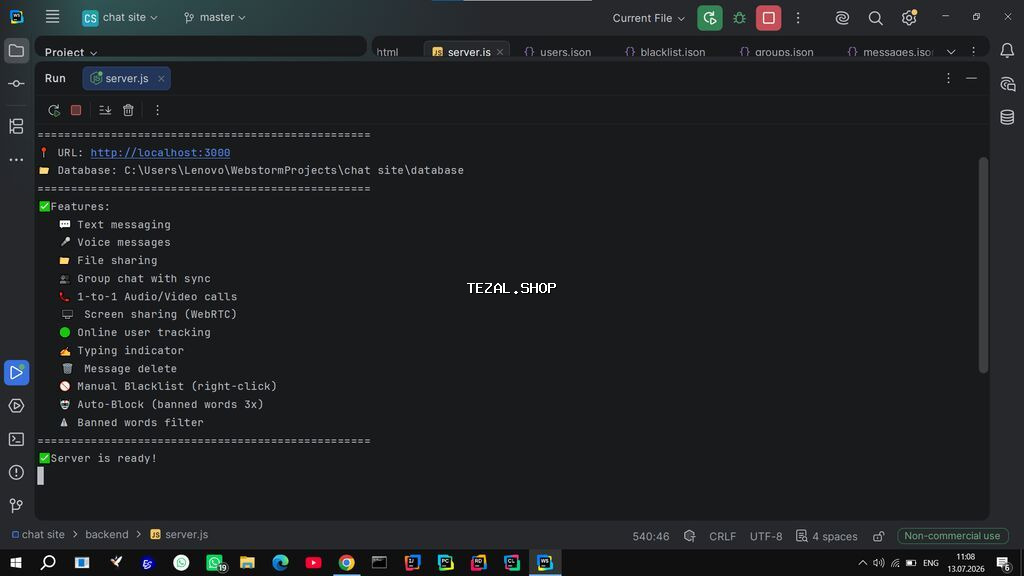Change UTF-8 file encoding
The width and height of the screenshot is (1024, 576).
pyautogui.click(x=766, y=536)
